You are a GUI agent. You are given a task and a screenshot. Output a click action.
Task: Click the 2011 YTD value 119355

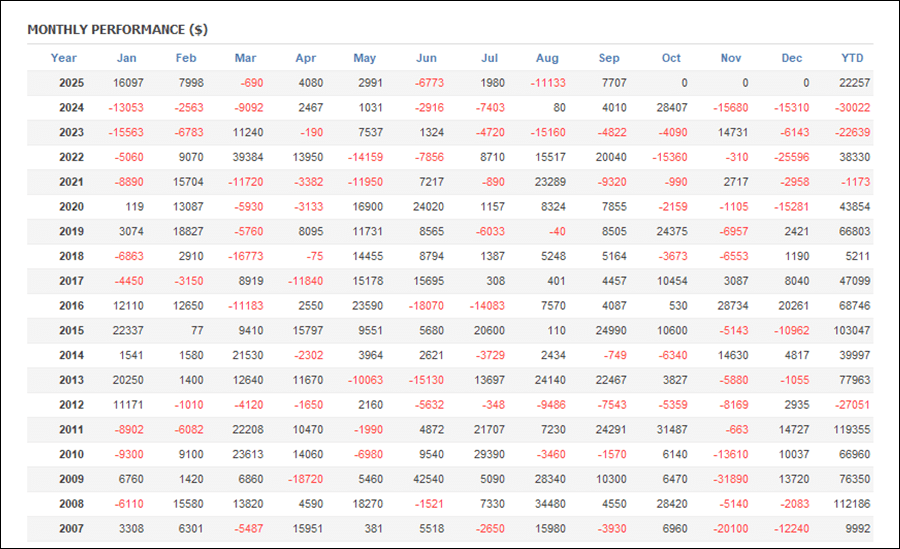850,430
